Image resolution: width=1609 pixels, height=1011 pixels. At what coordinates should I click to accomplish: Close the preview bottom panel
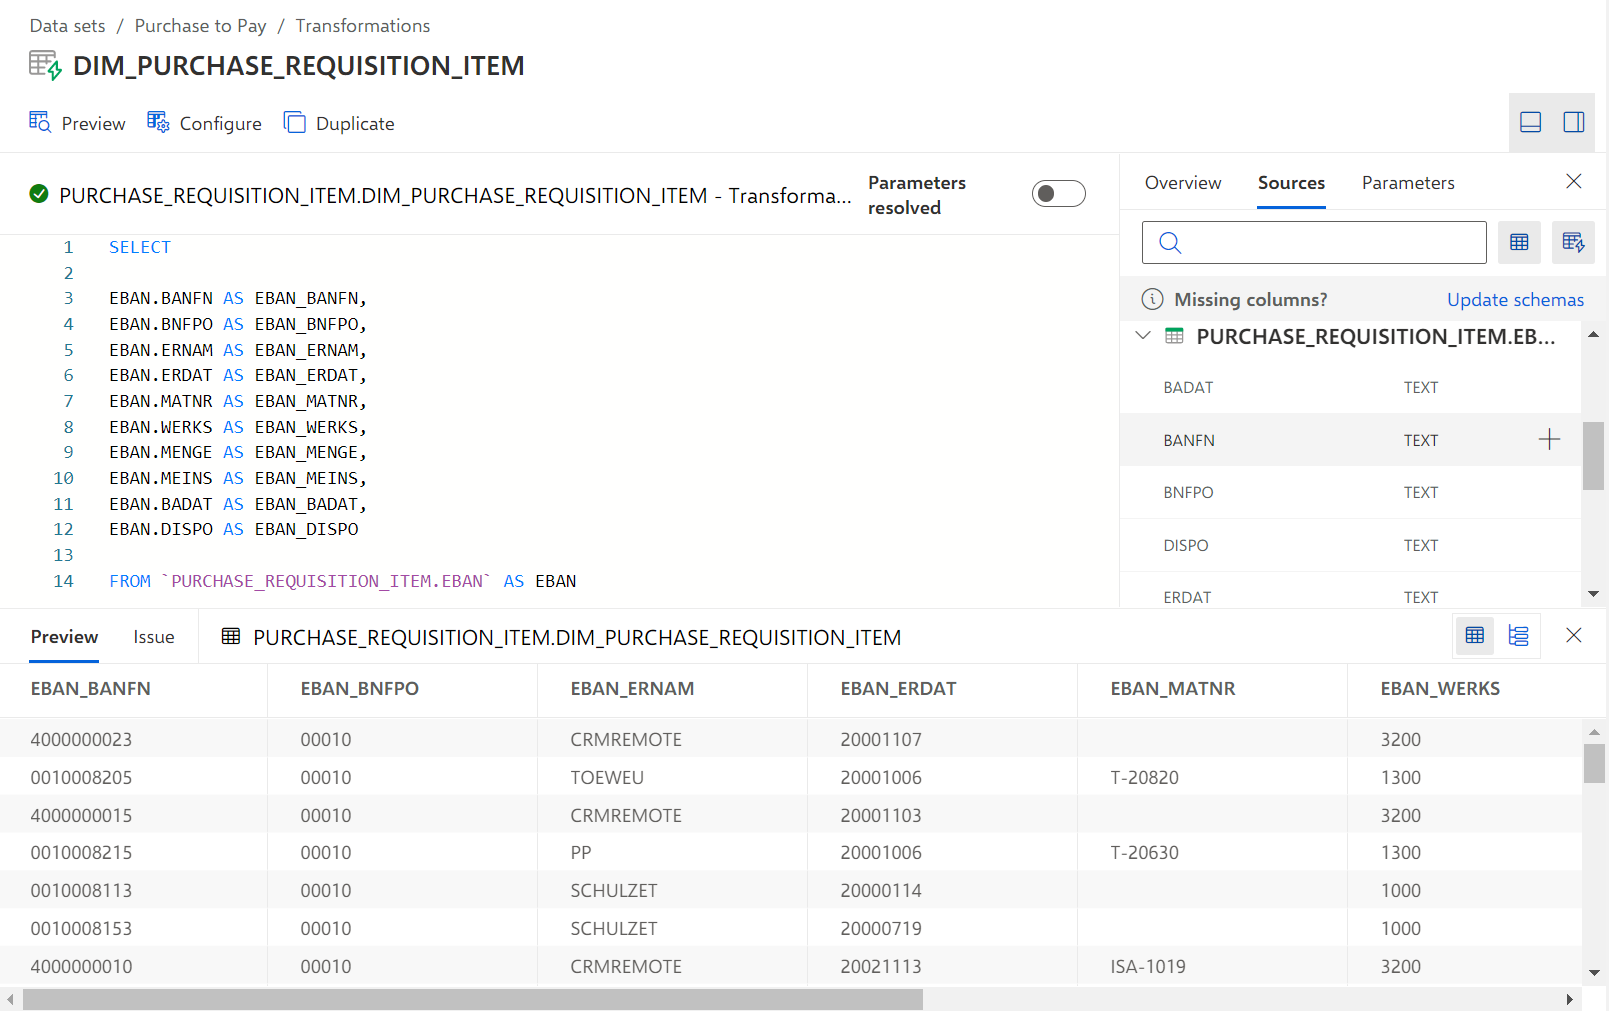[1573, 635]
